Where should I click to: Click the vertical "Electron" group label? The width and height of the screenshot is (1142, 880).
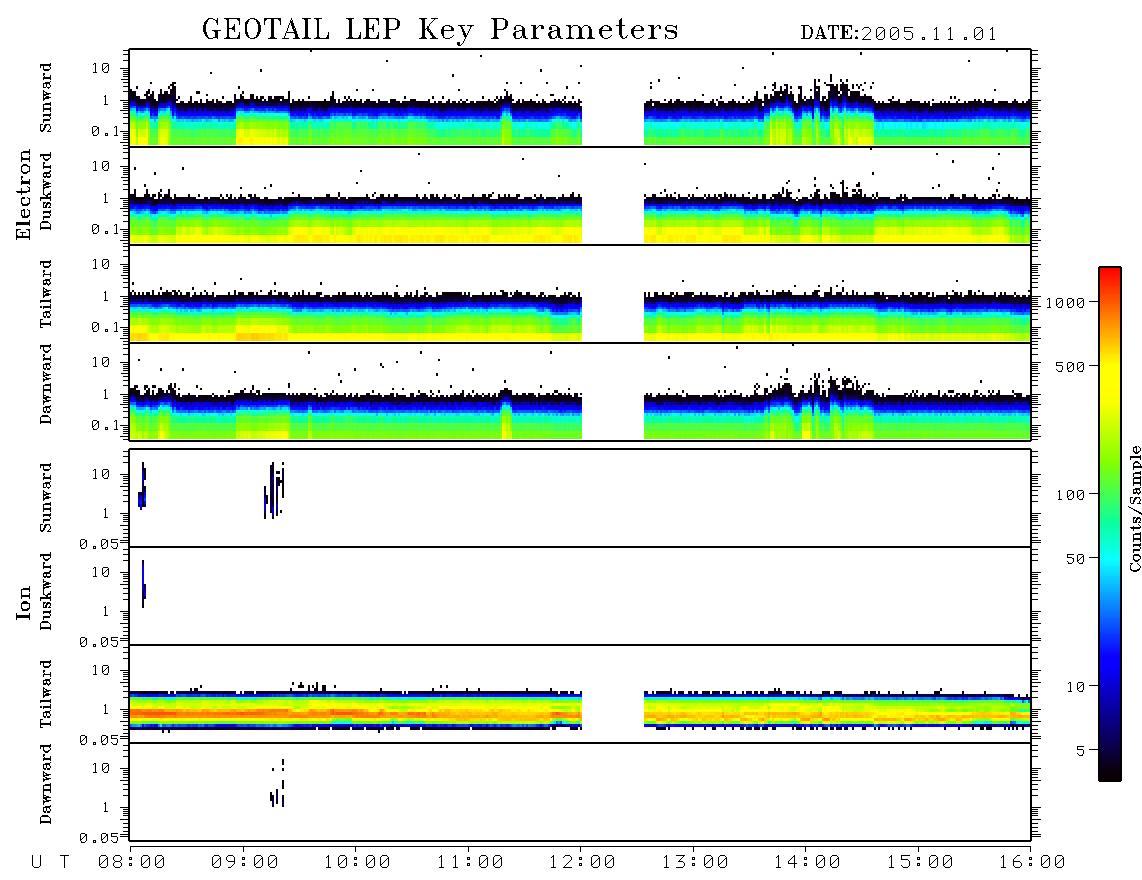coord(24,194)
